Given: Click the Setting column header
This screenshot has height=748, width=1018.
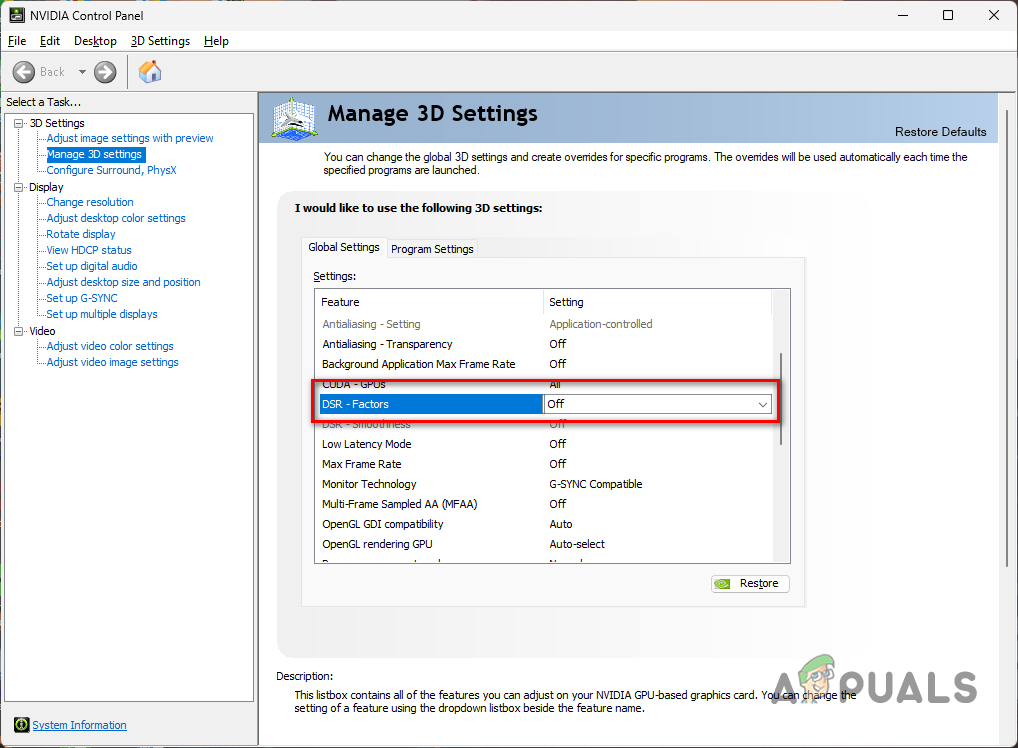Looking at the screenshot, I should click(657, 302).
